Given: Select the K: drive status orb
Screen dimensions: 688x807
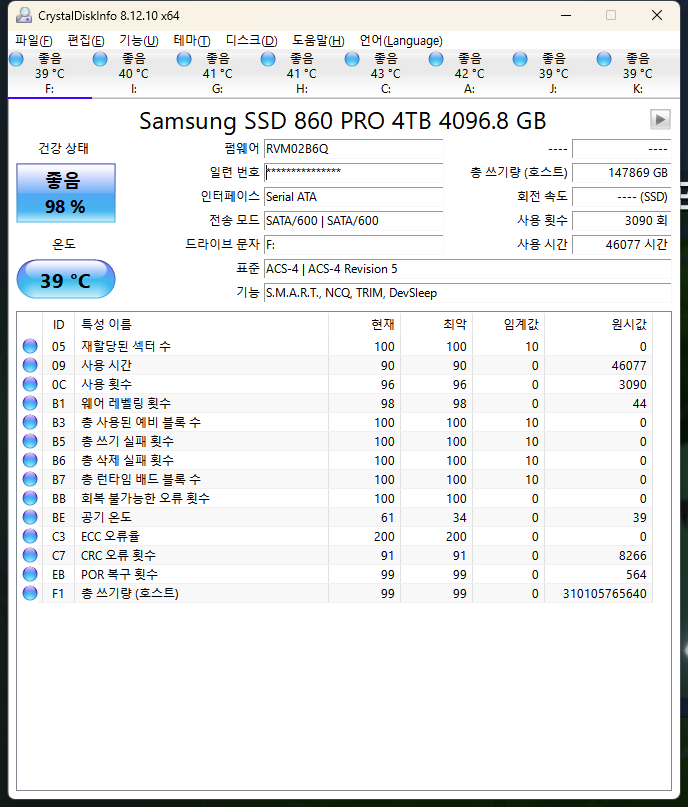Looking at the screenshot, I should tap(604, 60).
